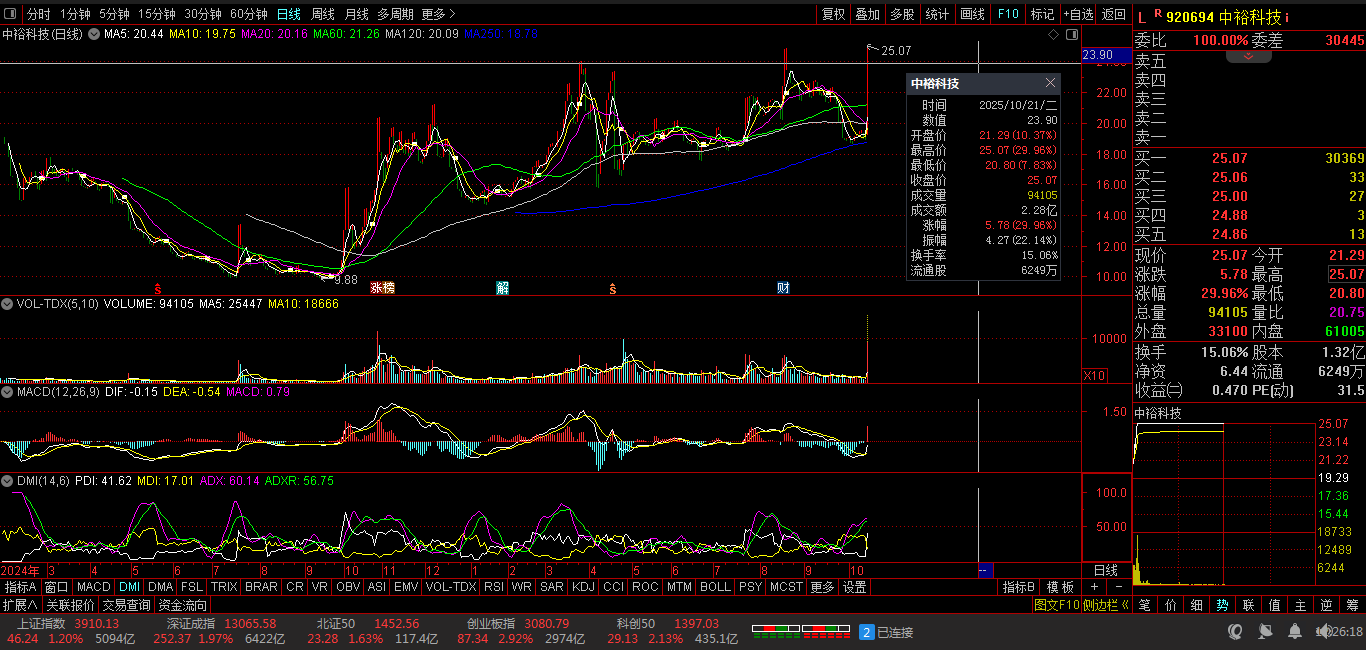
Task: Select the 60分钟 period tab
Action: (248, 14)
